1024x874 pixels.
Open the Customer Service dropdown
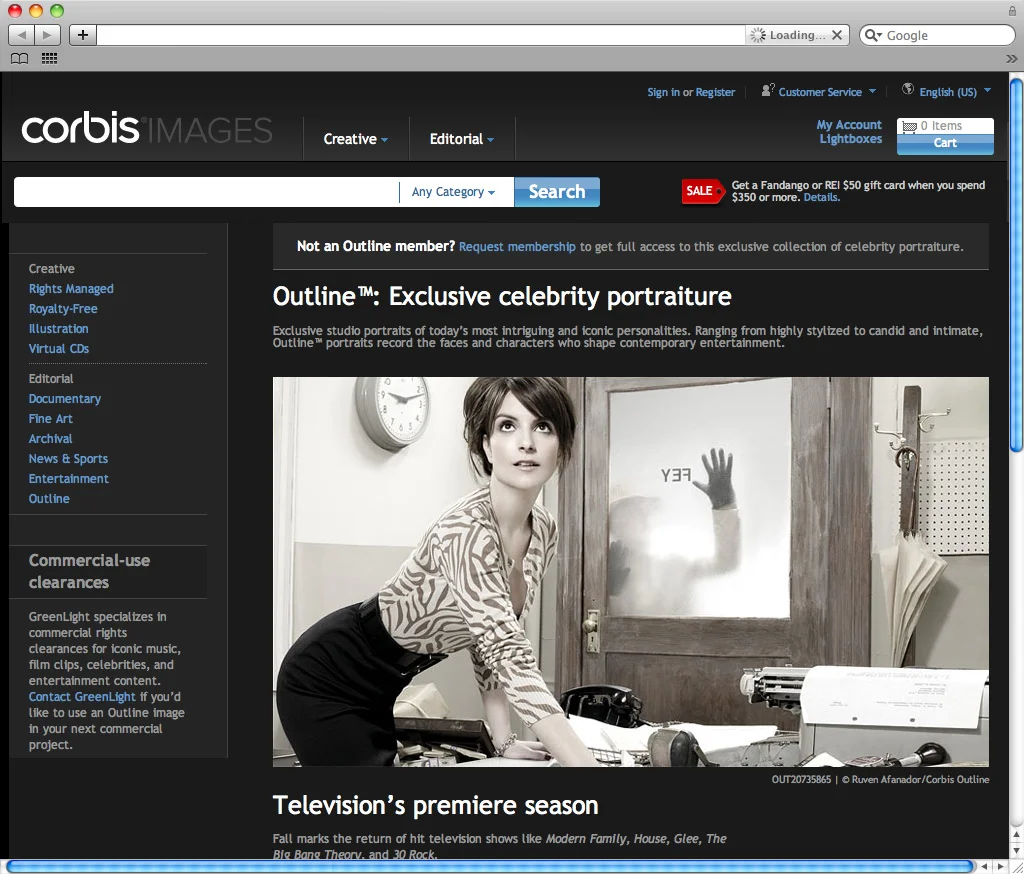(827, 92)
